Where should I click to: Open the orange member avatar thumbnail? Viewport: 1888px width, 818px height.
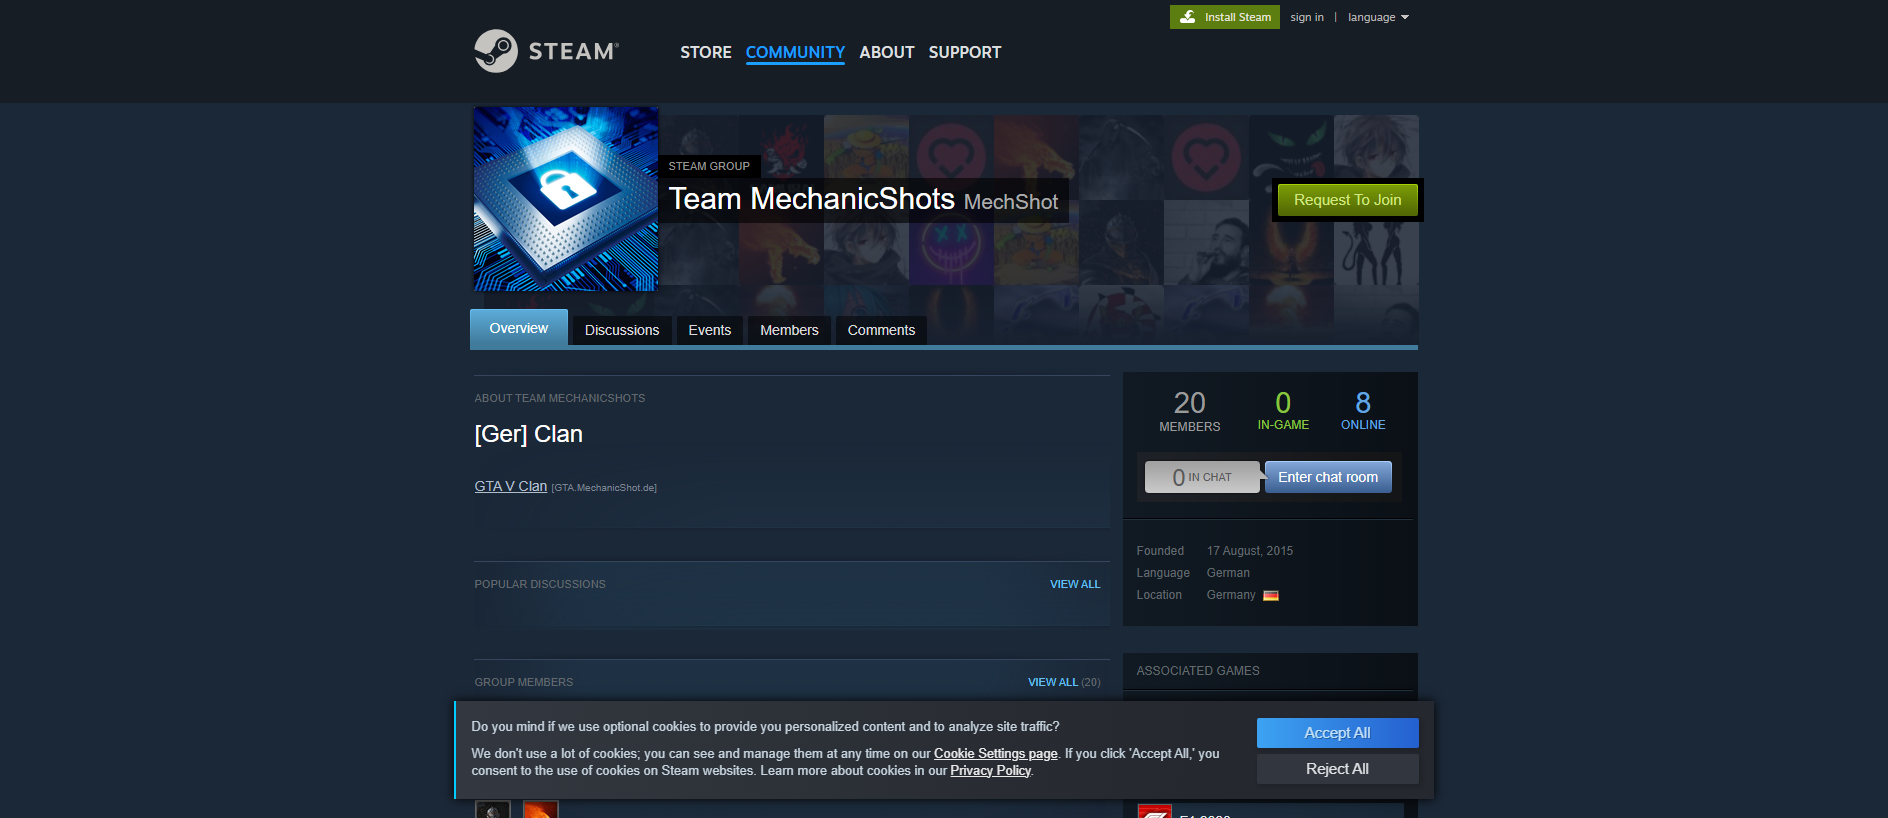541,809
